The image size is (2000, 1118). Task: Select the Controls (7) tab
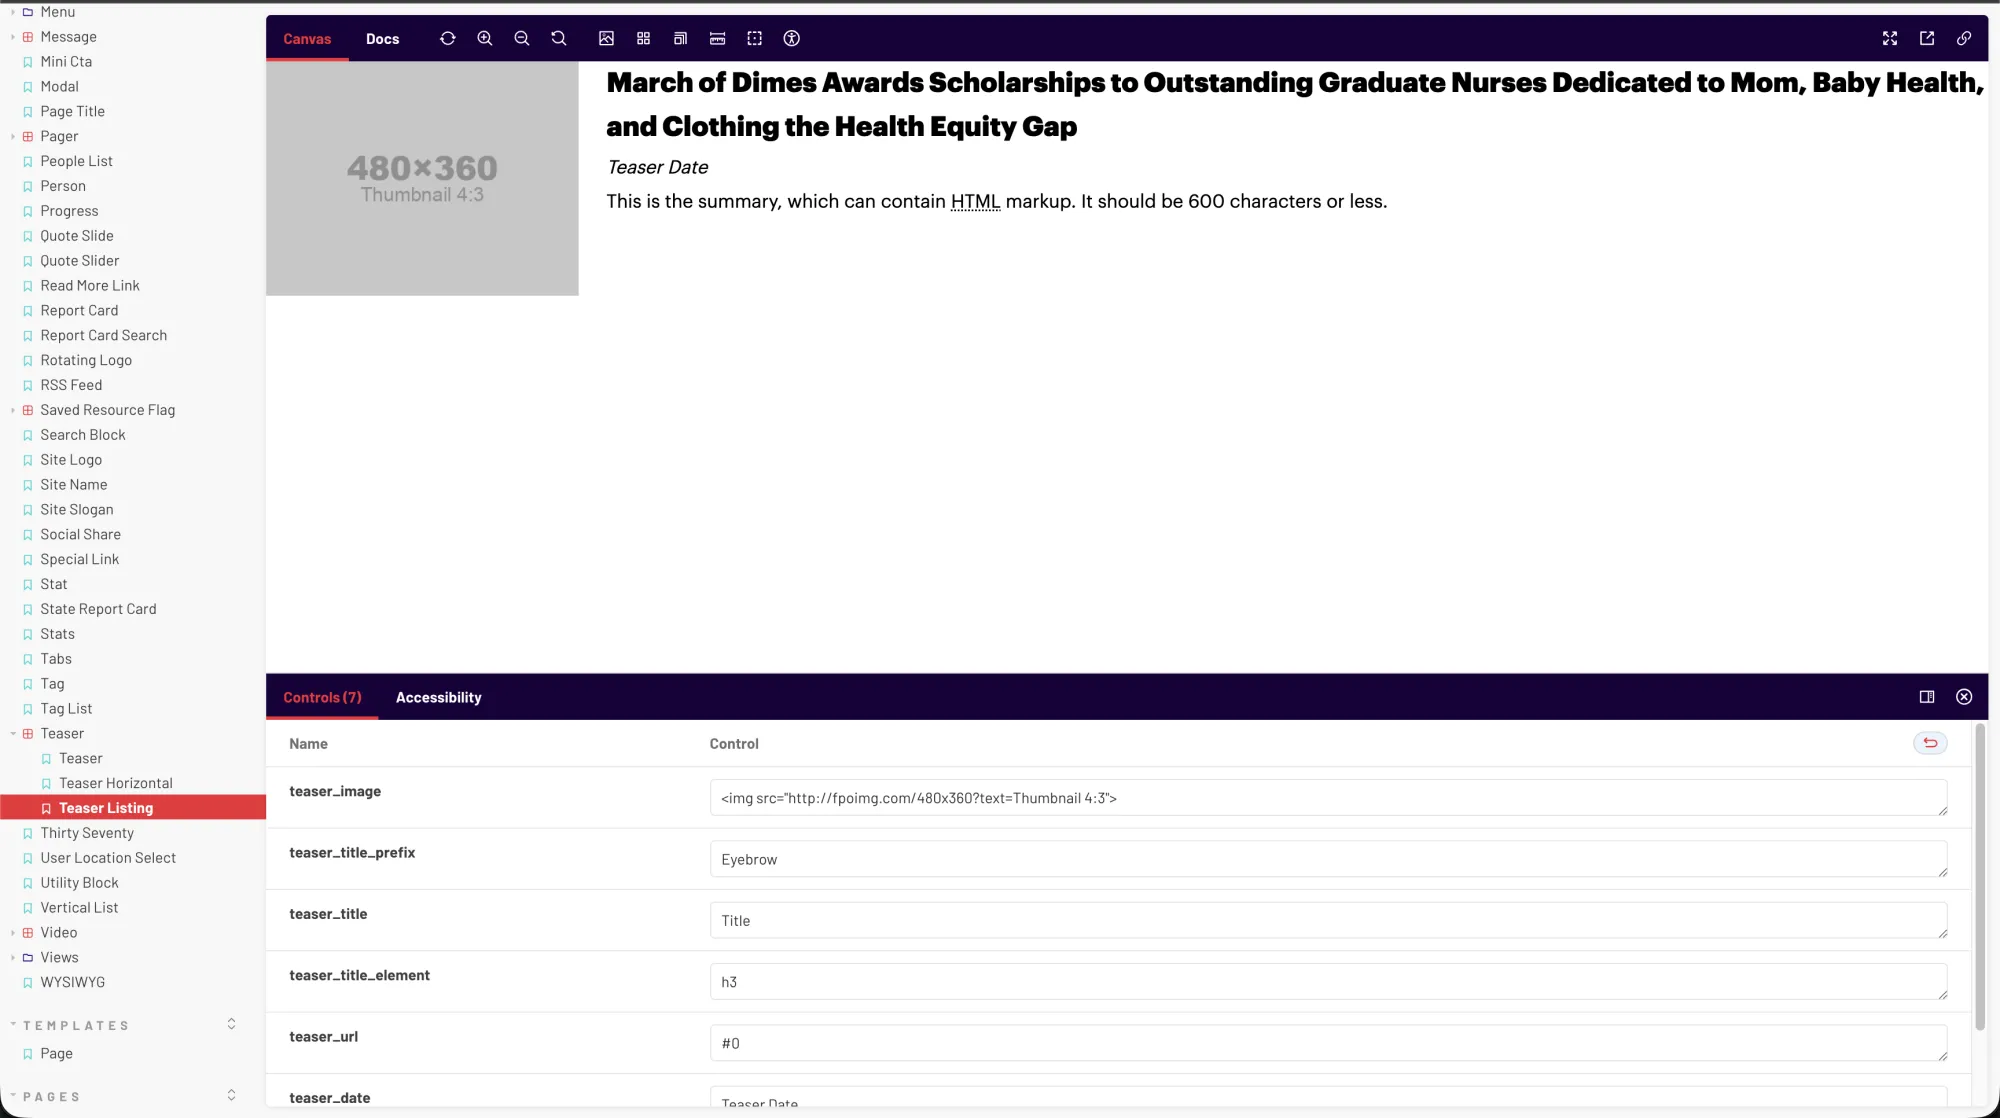click(x=322, y=697)
